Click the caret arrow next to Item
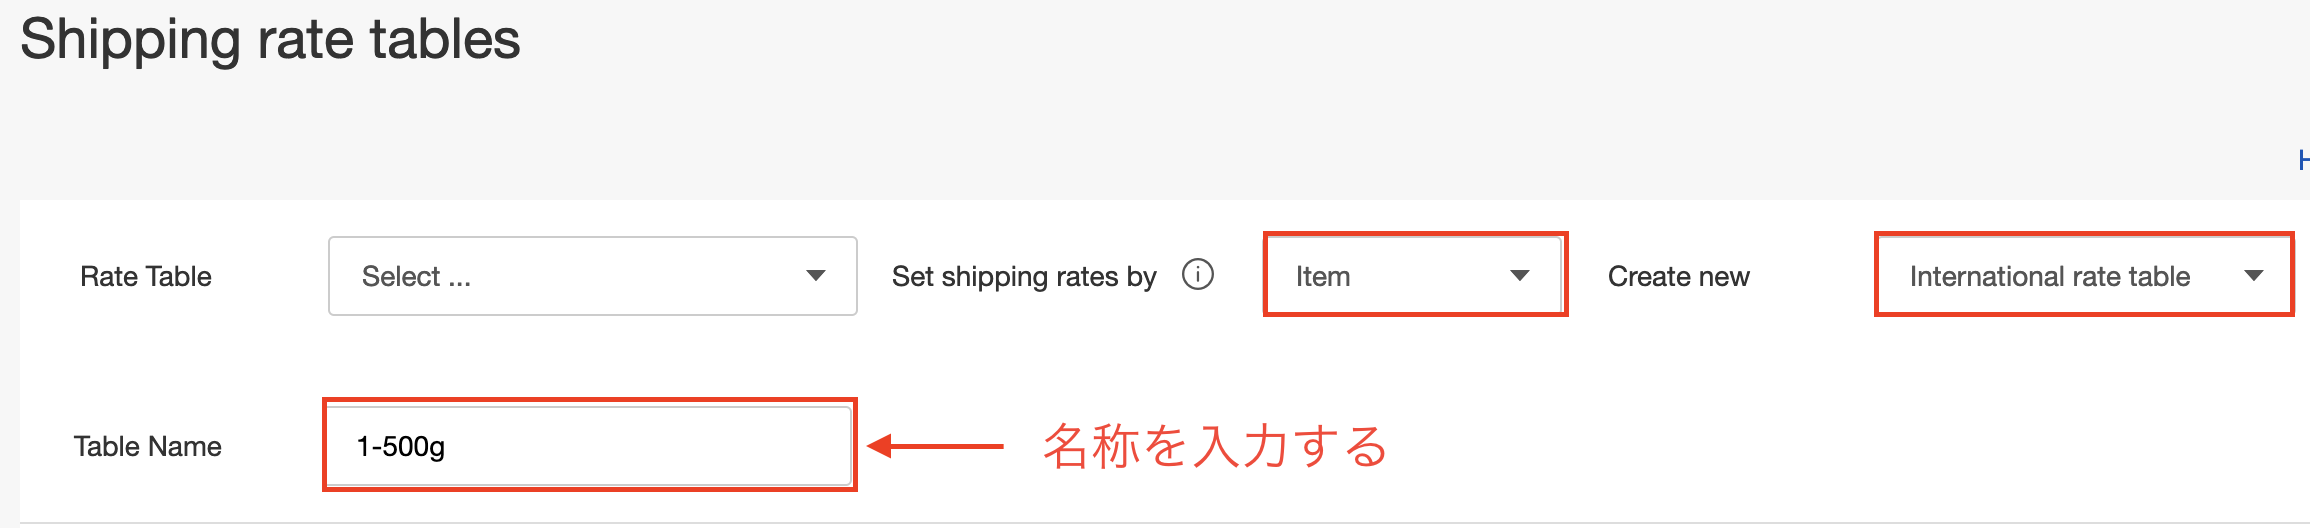2310x528 pixels. coord(1520,276)
